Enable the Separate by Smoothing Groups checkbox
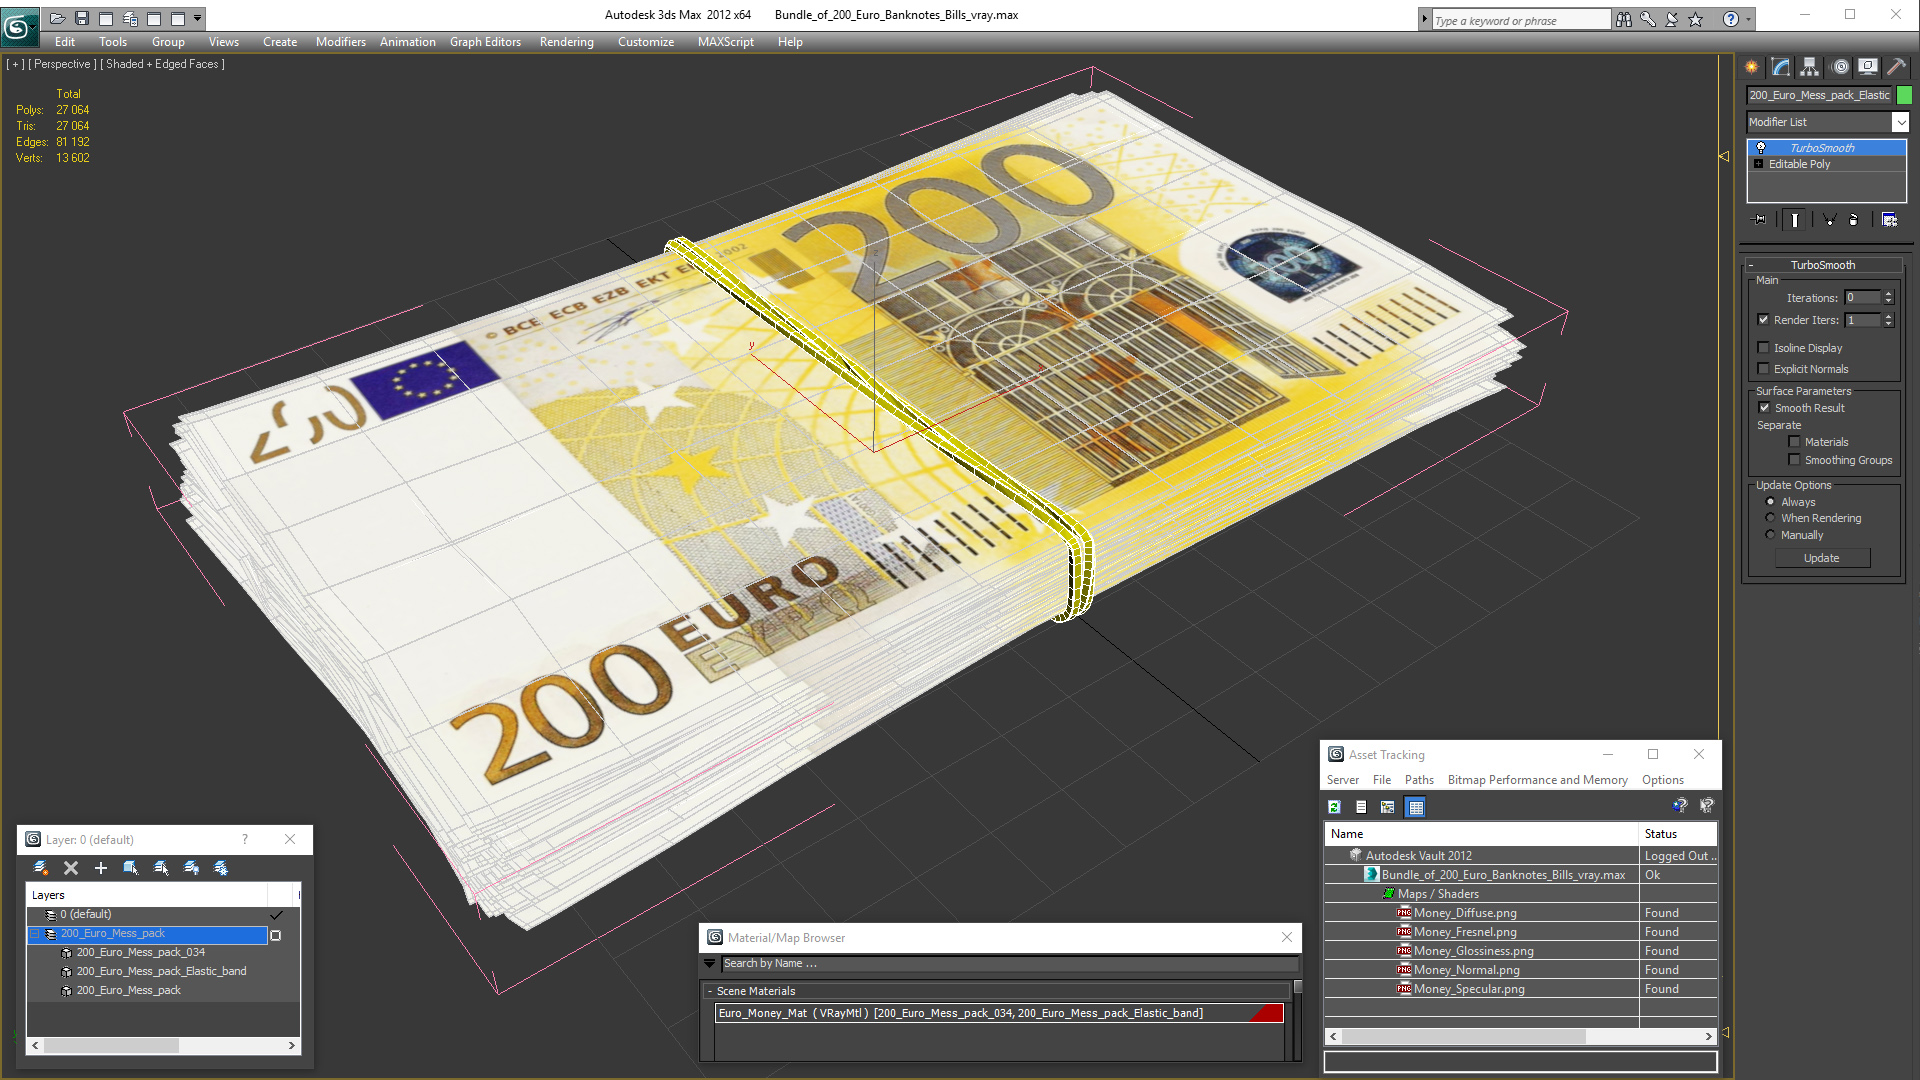 click(1794, 460)
